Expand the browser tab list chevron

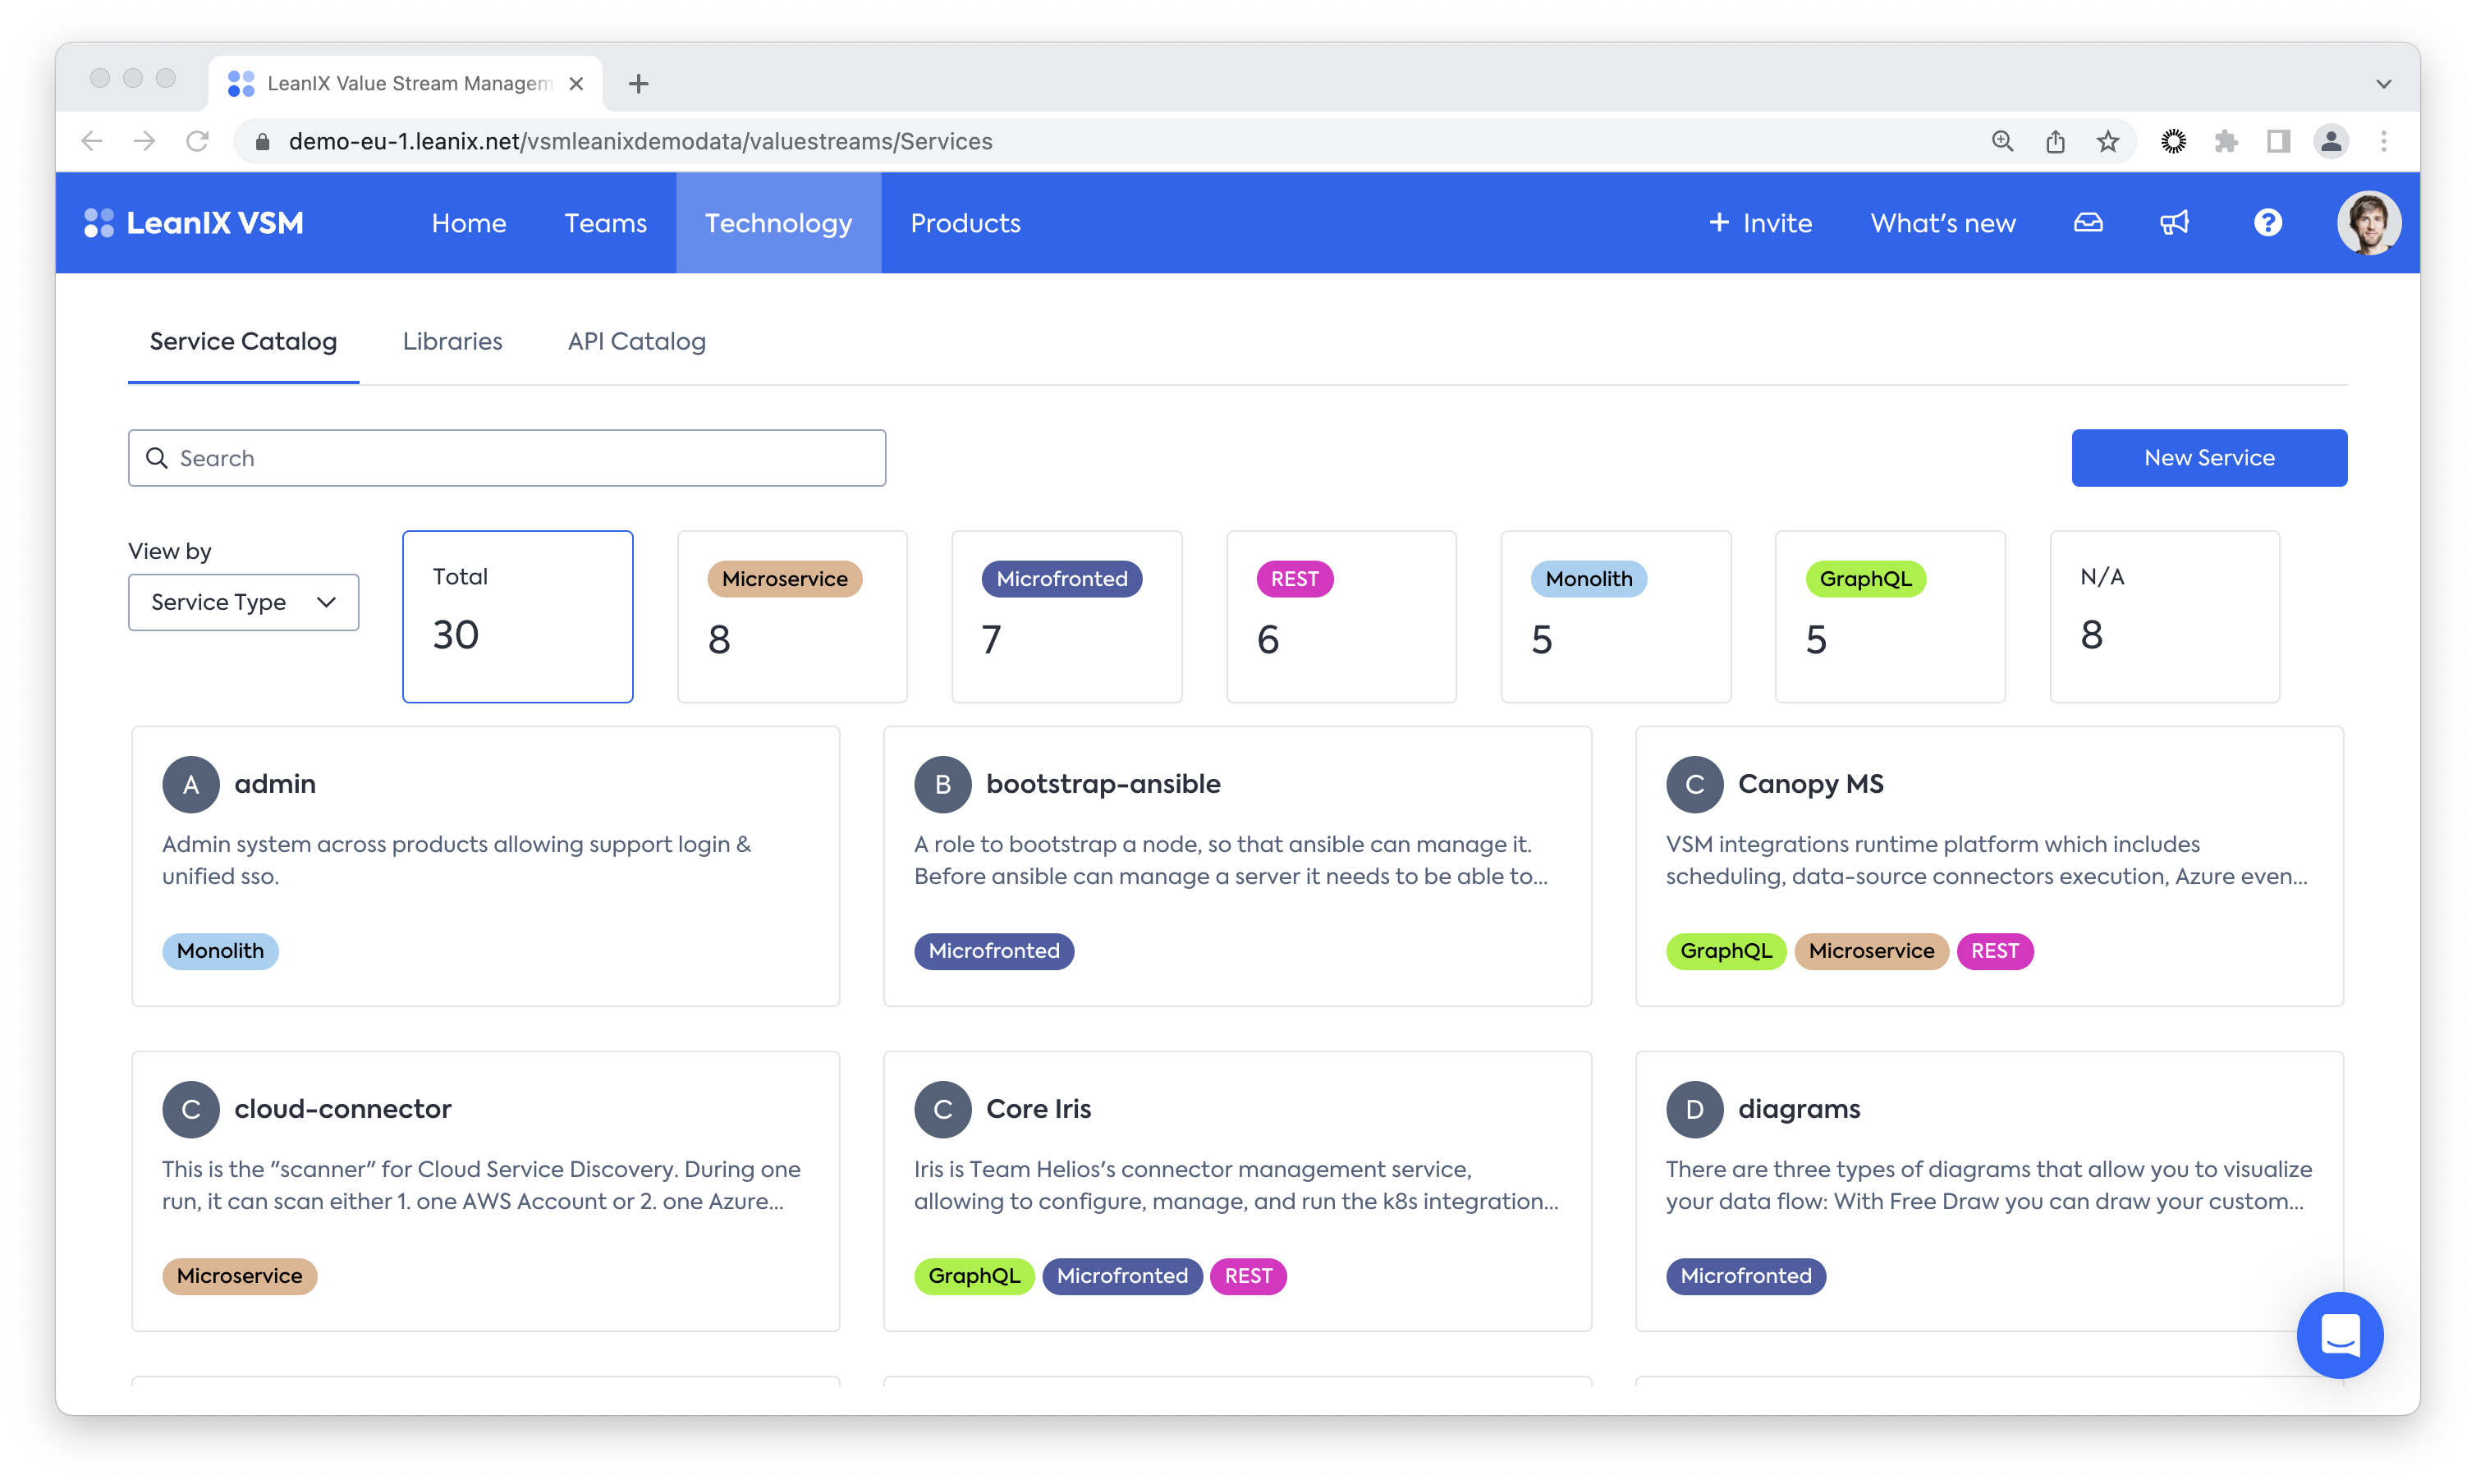point(2383,84)
